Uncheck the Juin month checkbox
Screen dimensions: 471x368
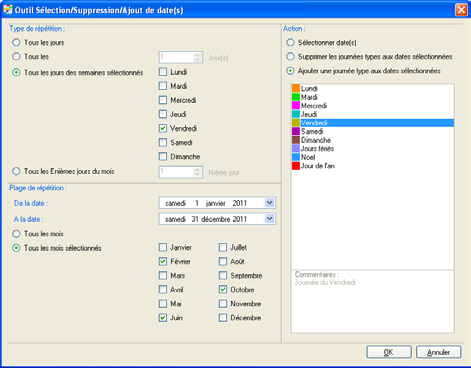coord(163,318)
